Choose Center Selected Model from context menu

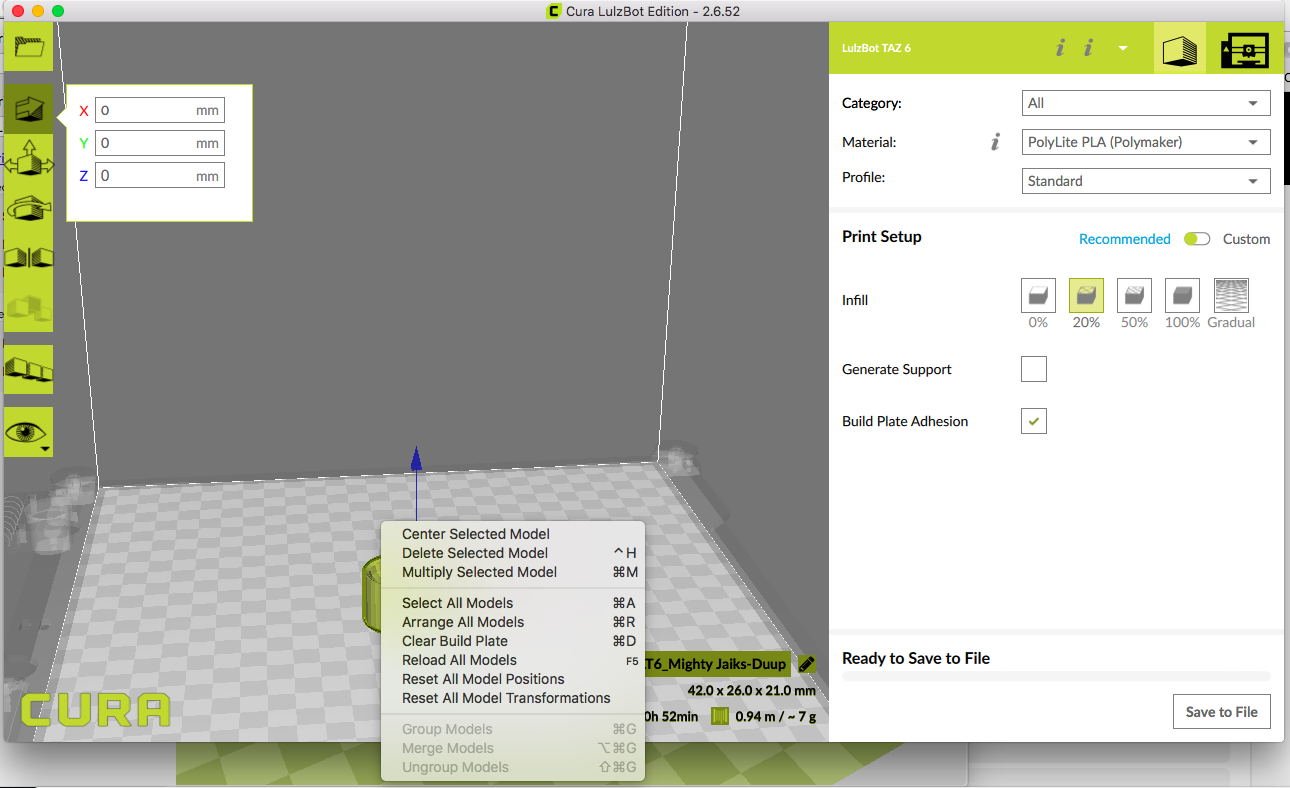pyautogui.click(x=513, y=534)
